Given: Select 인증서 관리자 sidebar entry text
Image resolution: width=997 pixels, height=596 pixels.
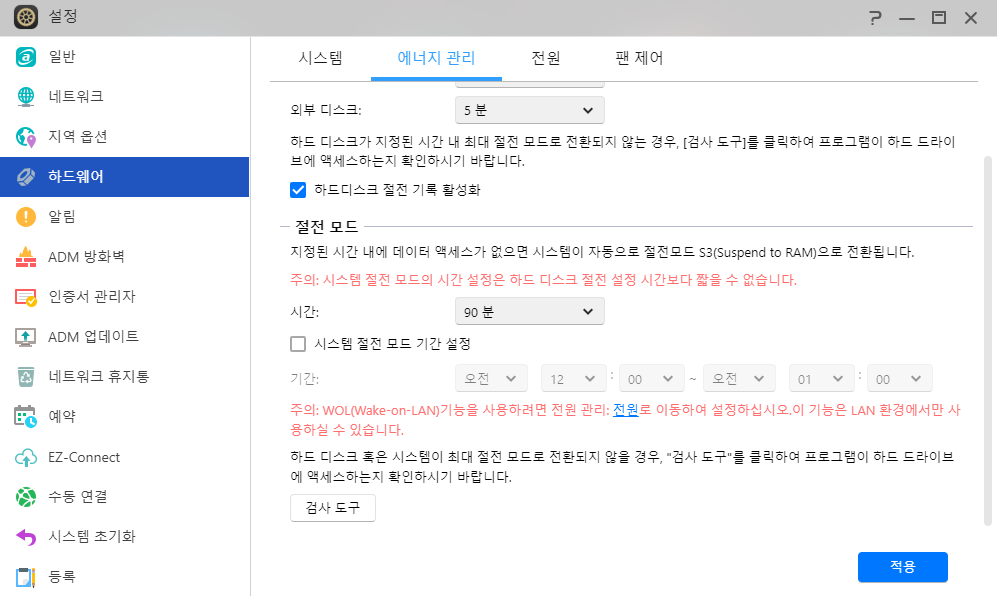Looking at the screenshot, I should tap(92, 296).
